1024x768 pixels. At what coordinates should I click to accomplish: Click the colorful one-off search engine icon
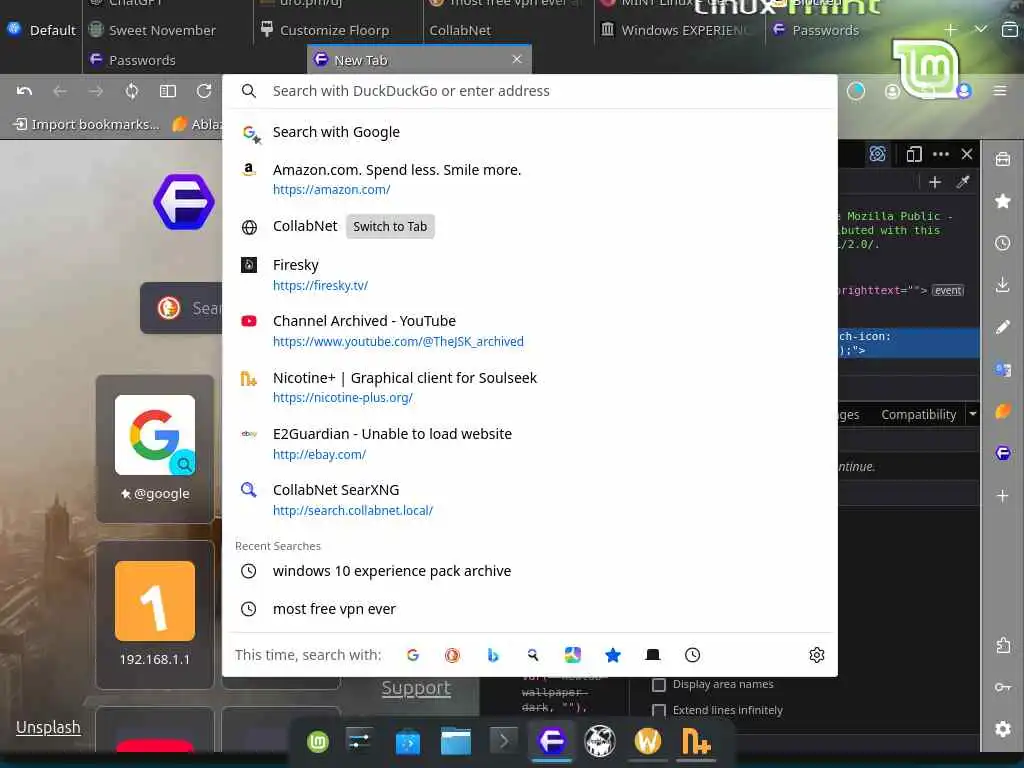pos(573,655)
